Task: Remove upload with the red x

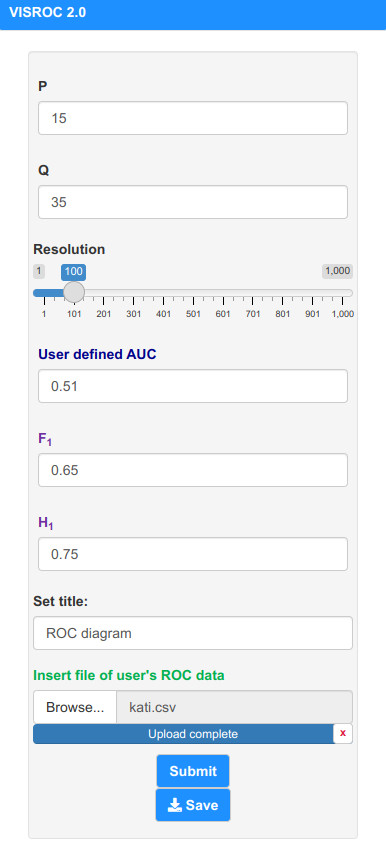Action: [343, 733]
